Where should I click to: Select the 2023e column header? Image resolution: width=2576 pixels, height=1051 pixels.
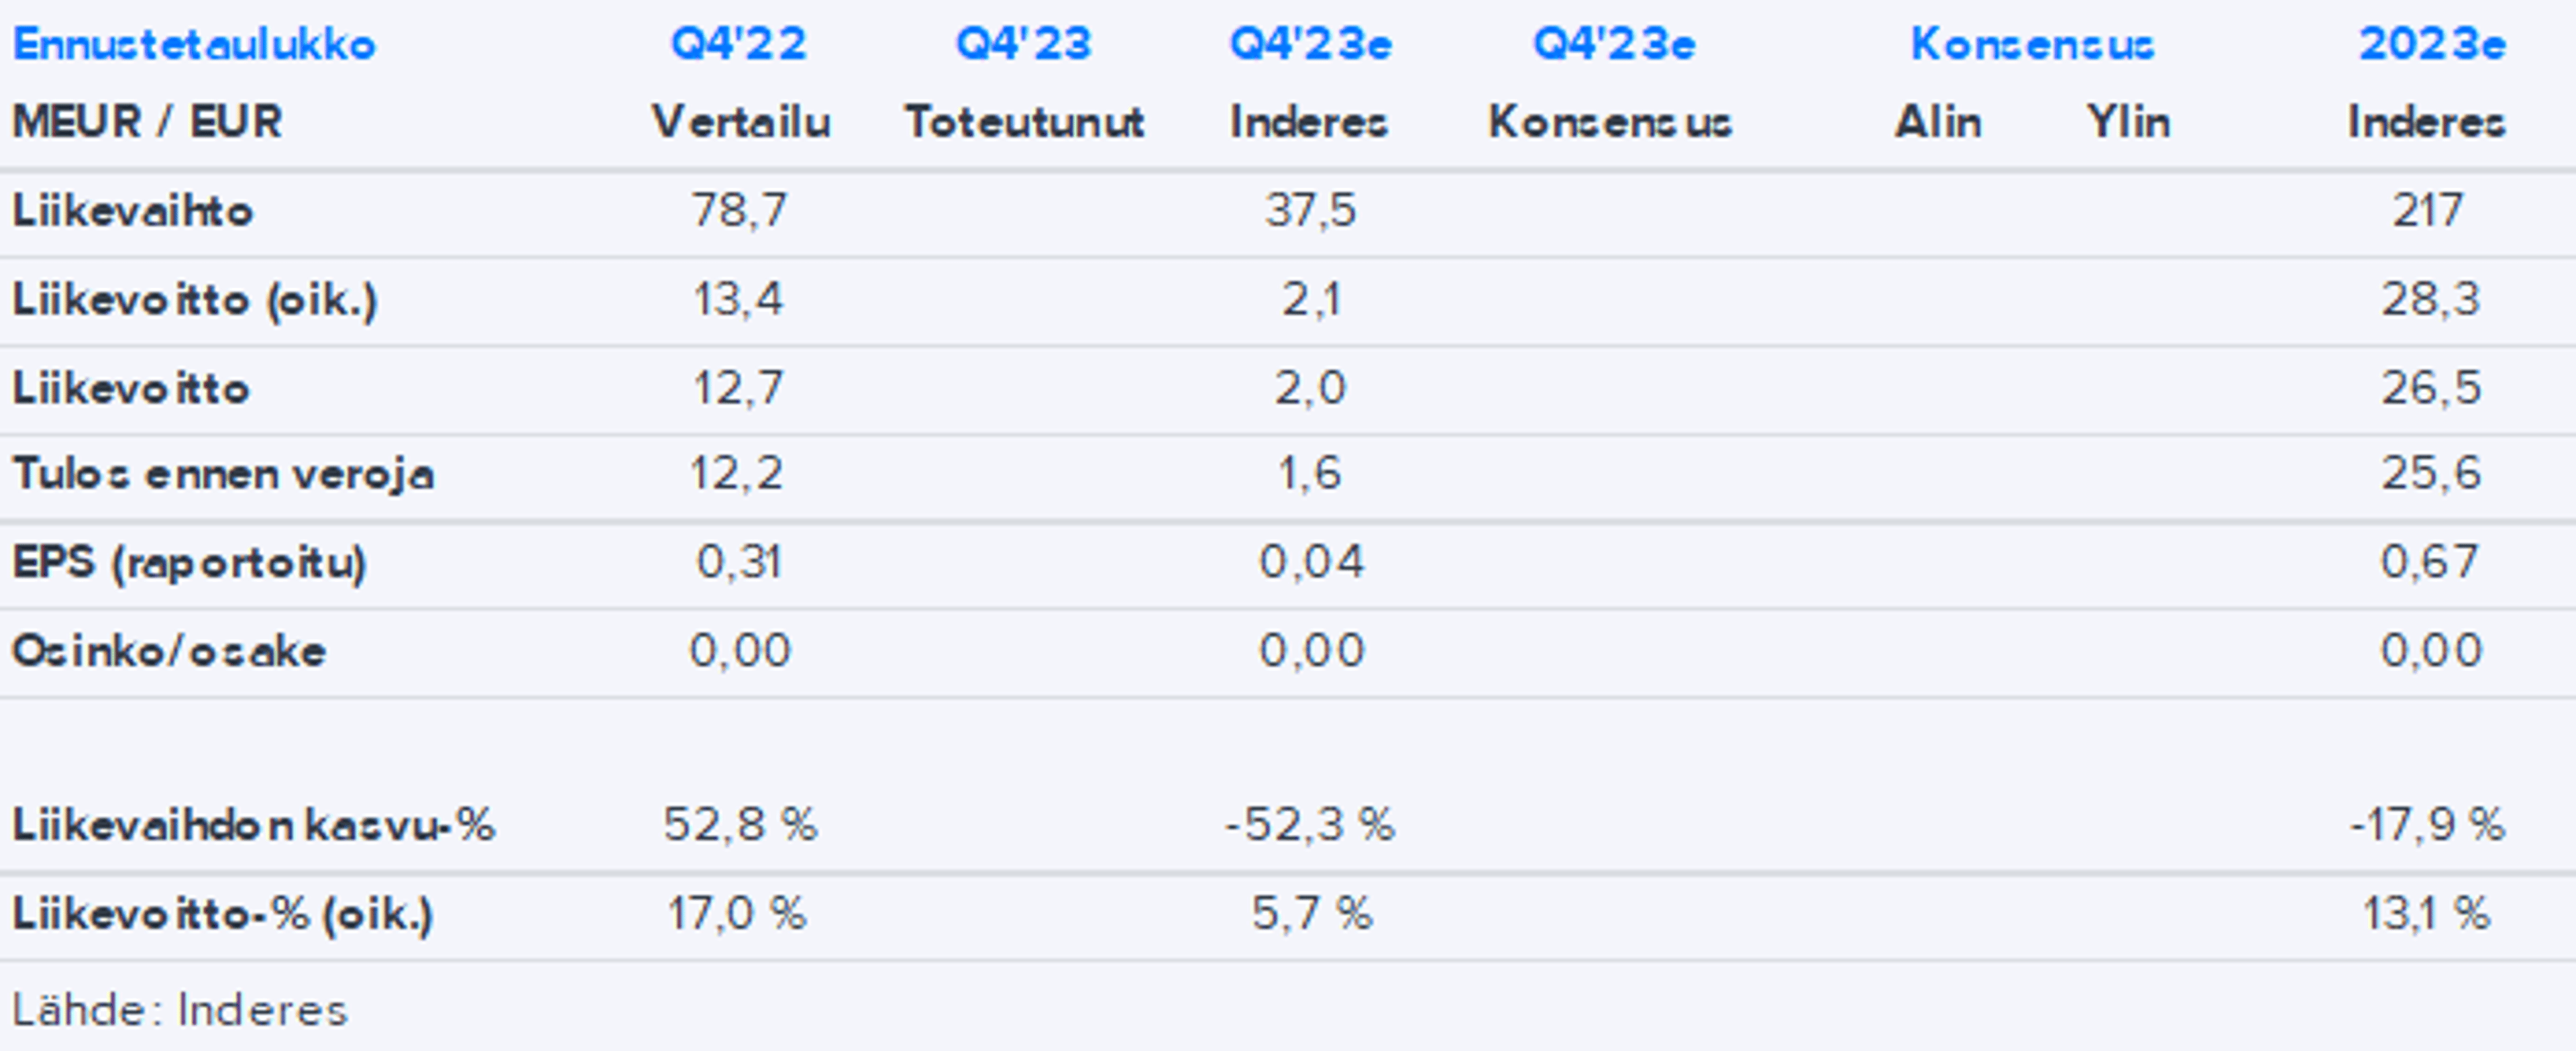[2432, 44]
